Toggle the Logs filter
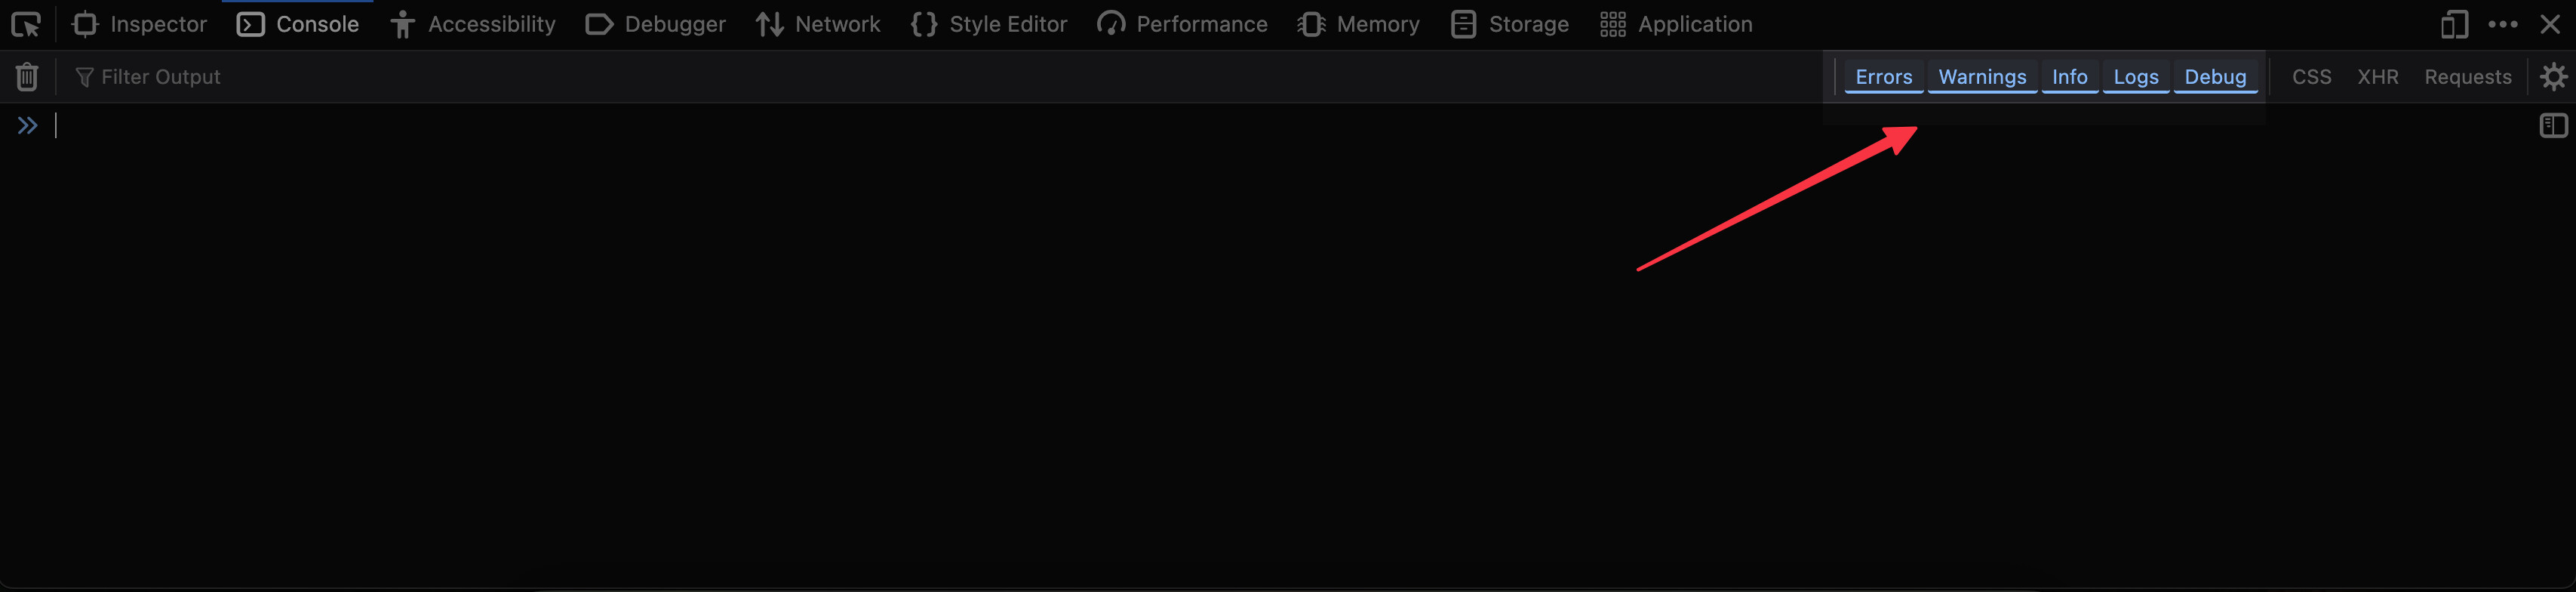Viewport: 2576px width, 592px height. [2135, 77]
